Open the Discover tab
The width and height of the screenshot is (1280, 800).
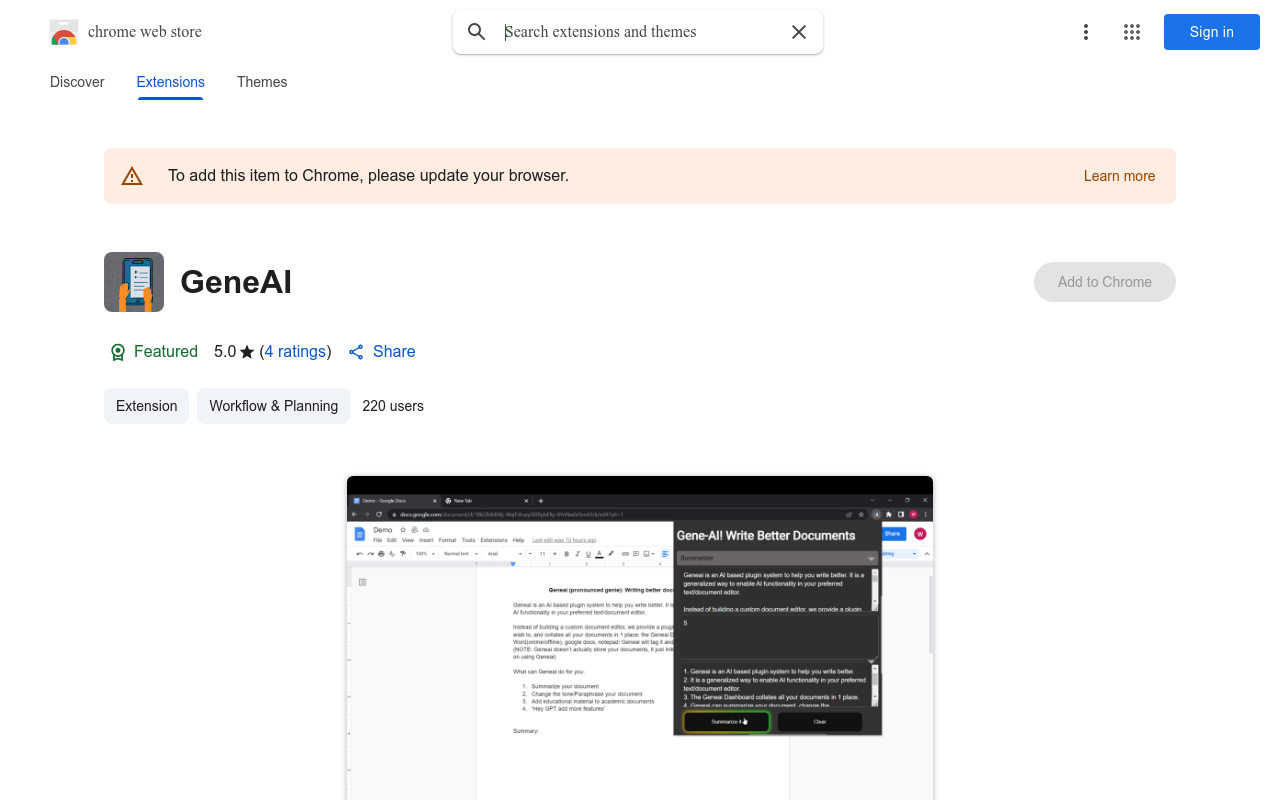point(77,82)
